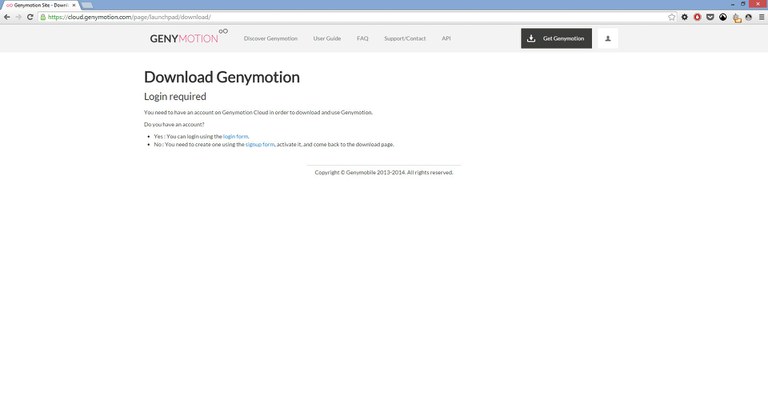Click the Genymotion logo
Viewport: 768px width, 416px height.
(189, 37)
